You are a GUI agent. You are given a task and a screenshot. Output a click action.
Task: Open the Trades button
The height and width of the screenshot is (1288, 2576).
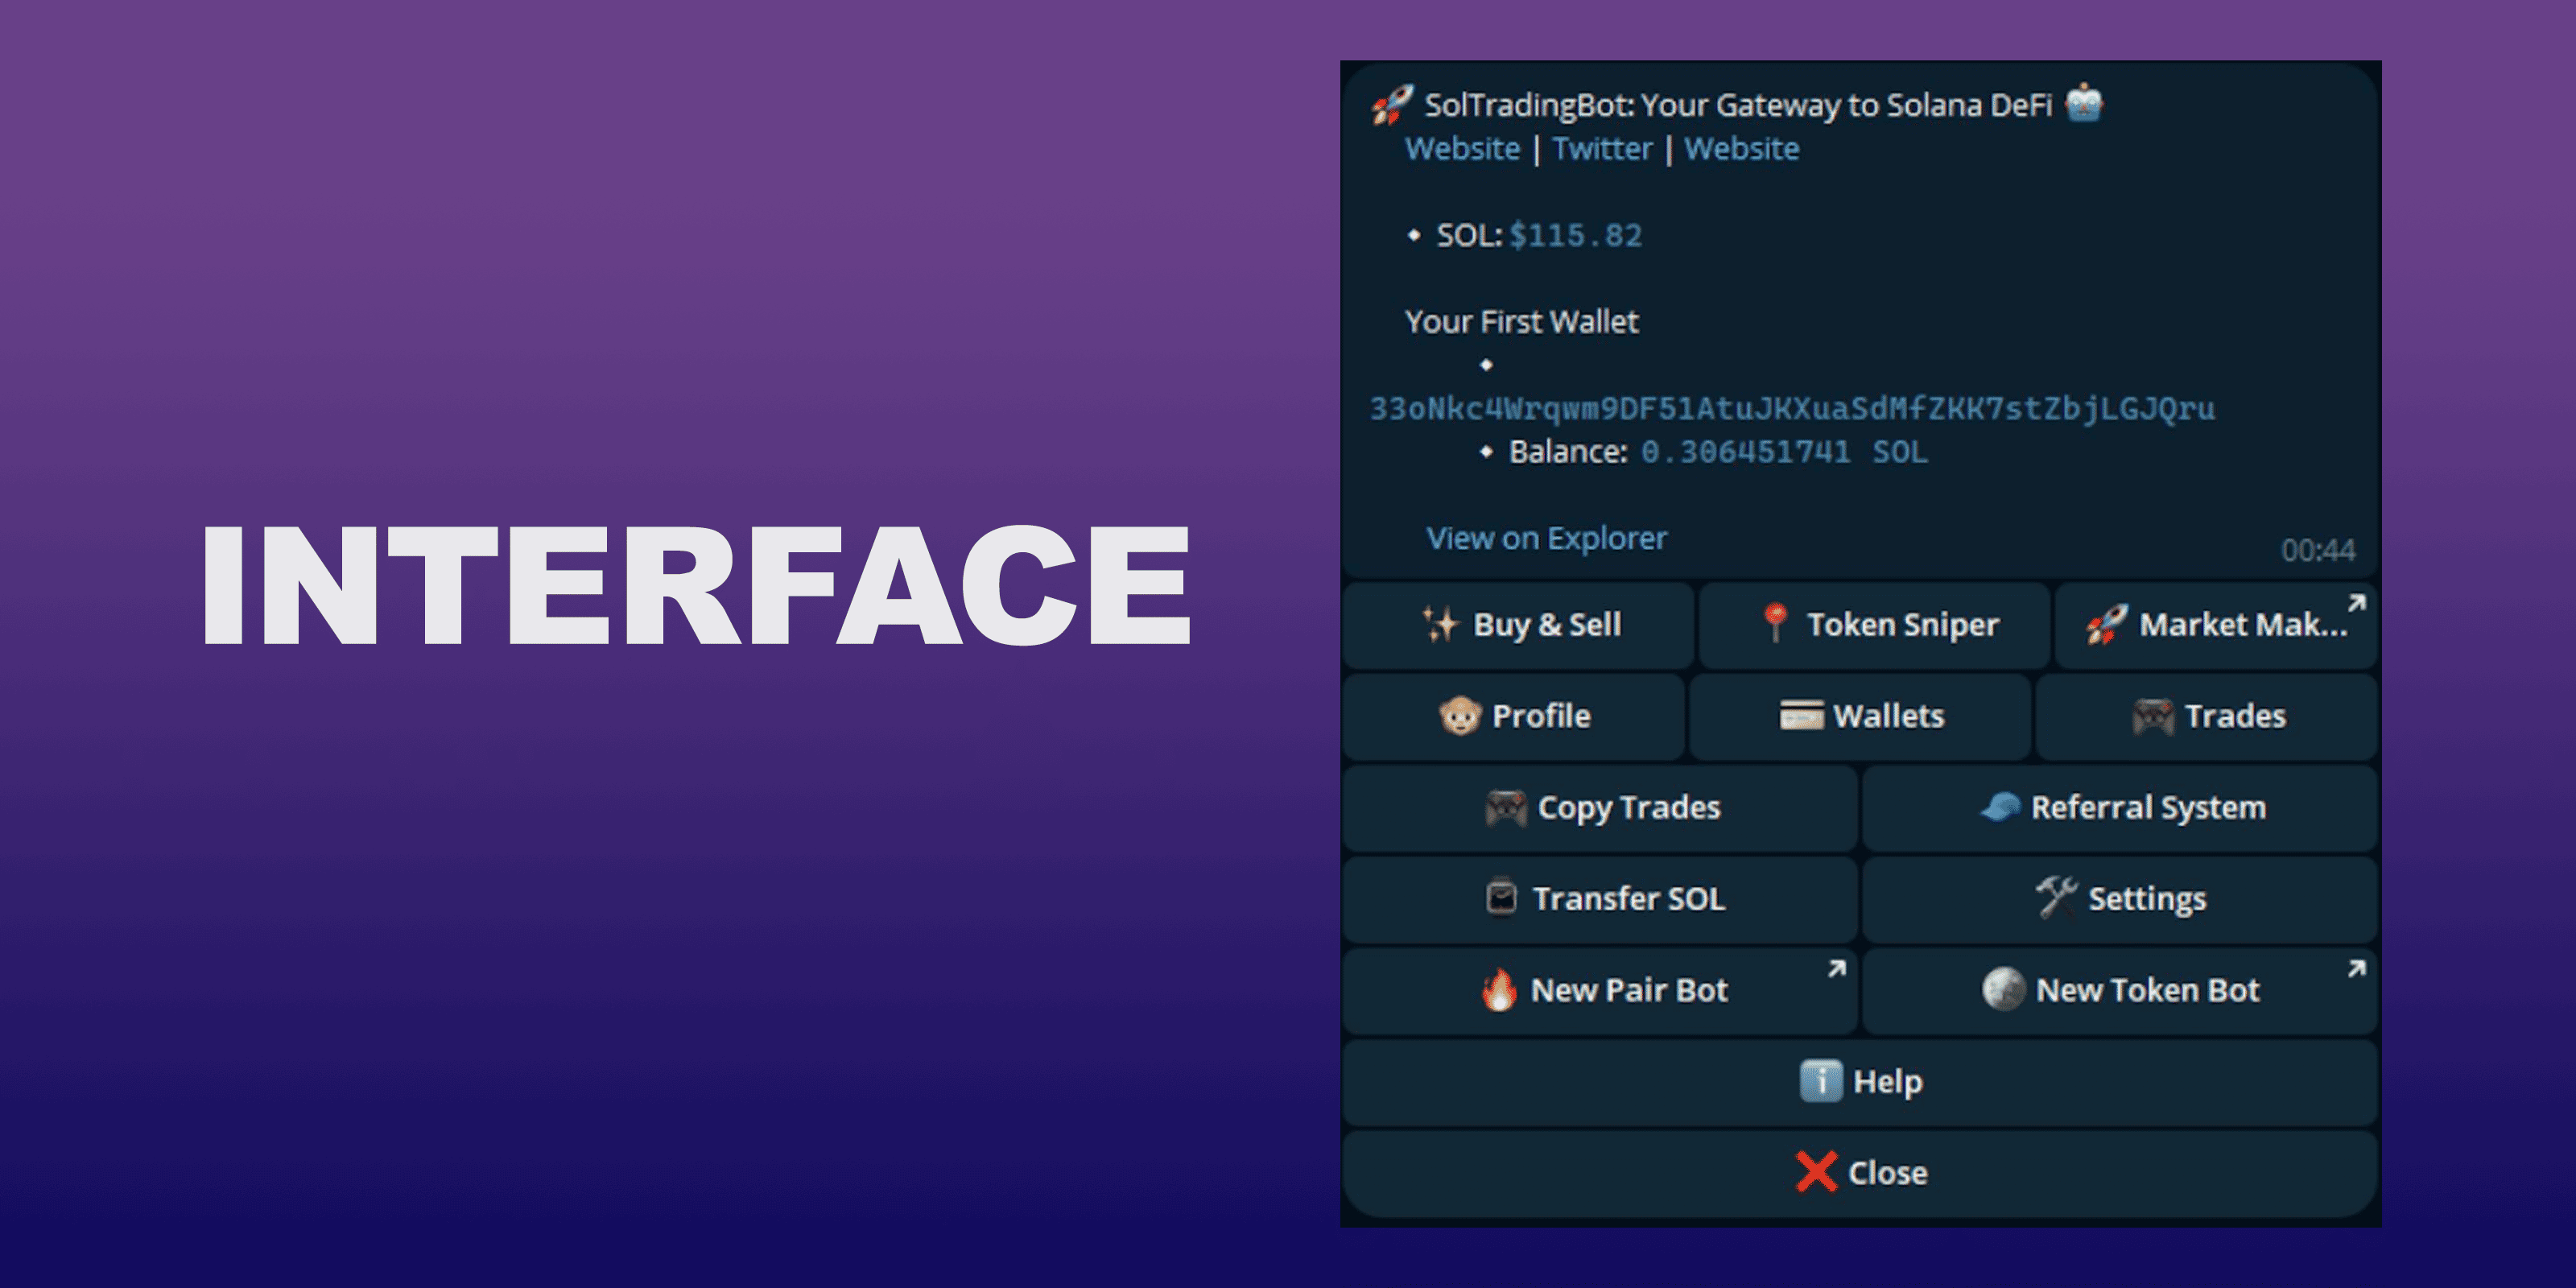click(x=2208, y=716)
